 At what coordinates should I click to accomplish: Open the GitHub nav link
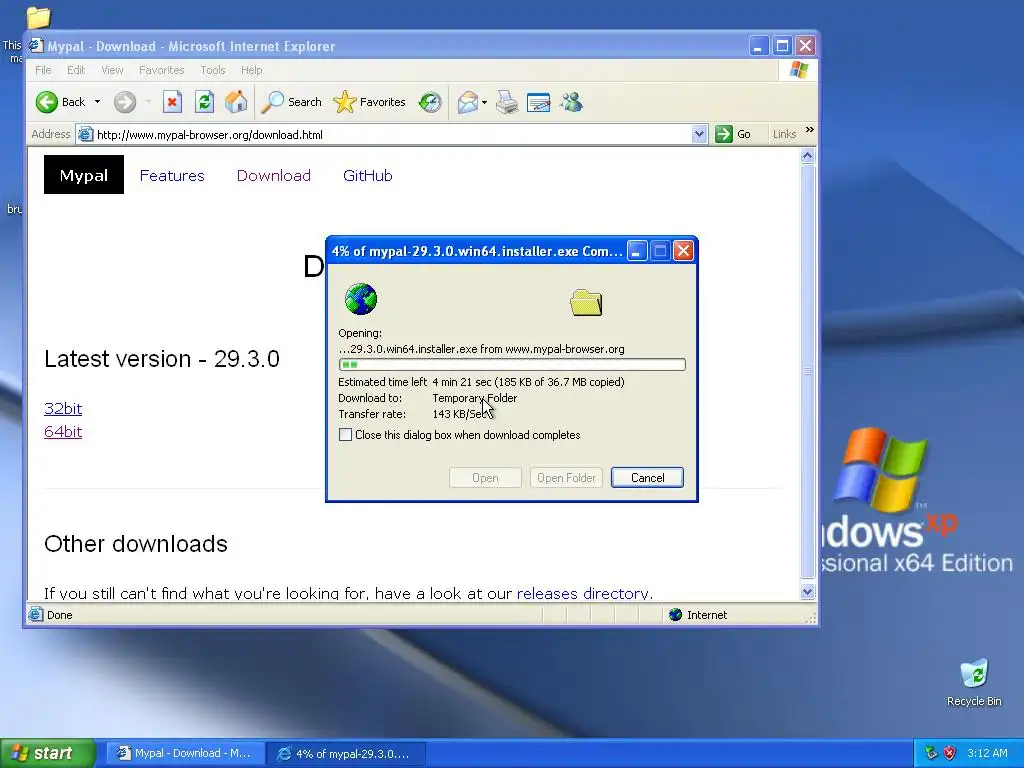tap(368, 175)
